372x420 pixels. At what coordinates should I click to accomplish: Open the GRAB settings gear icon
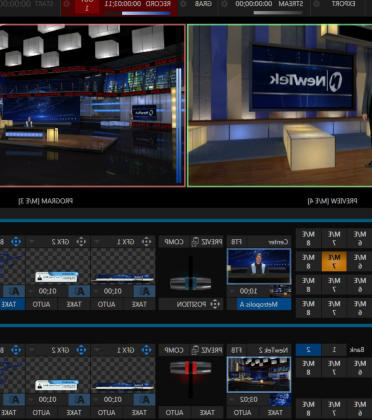(183, 4)
